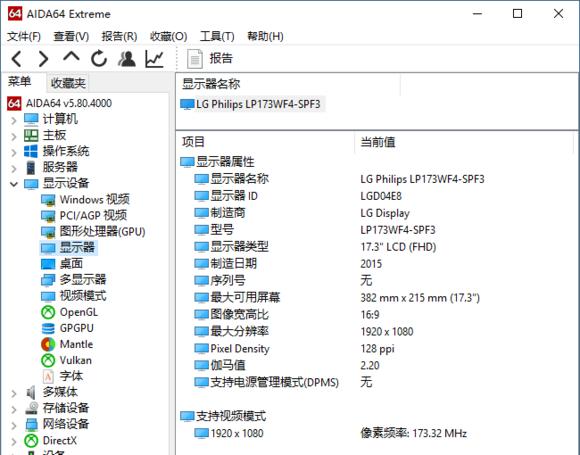This screenshot has width=580, height=455.
Task: Open the 收藏(O) menu
Action: pyautogui.click(x=168, y=36)
